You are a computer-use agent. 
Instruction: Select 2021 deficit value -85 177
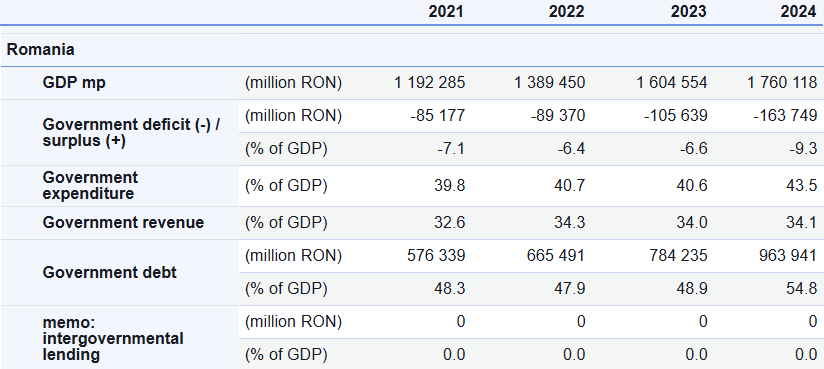(438, 115)
